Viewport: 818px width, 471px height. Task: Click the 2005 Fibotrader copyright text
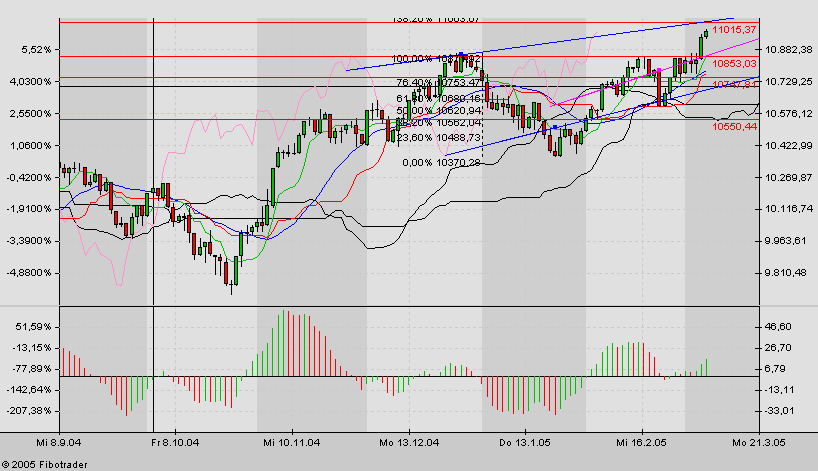[42, 463]
